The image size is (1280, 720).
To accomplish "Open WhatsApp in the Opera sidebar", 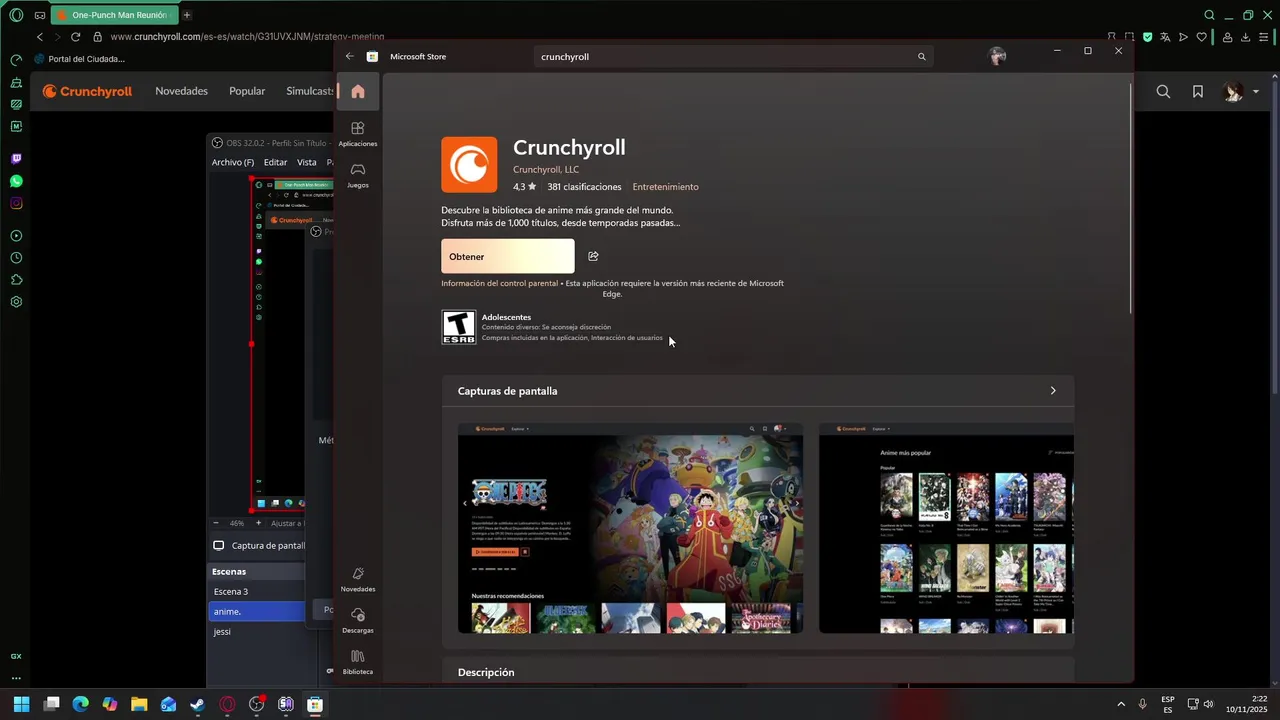I will [16, 181].
